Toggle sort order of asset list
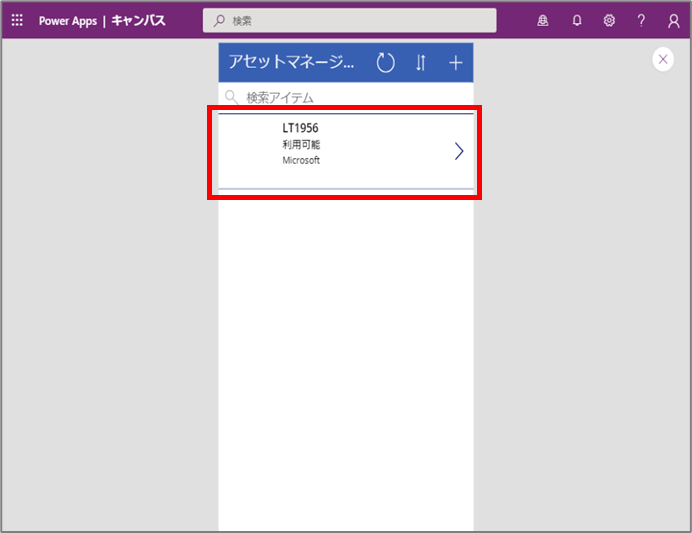692x533 pixels. click(x=421, y=63)
